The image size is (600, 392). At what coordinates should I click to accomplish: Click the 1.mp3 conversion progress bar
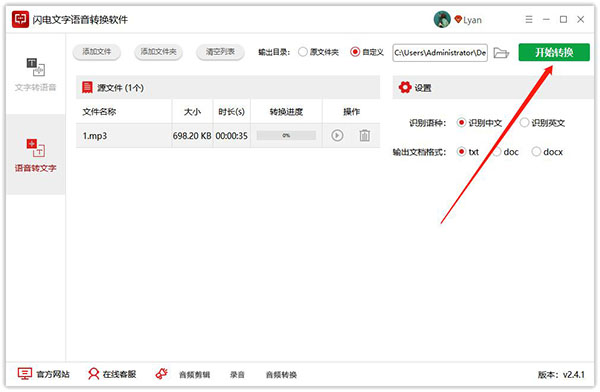coord(286,136)
